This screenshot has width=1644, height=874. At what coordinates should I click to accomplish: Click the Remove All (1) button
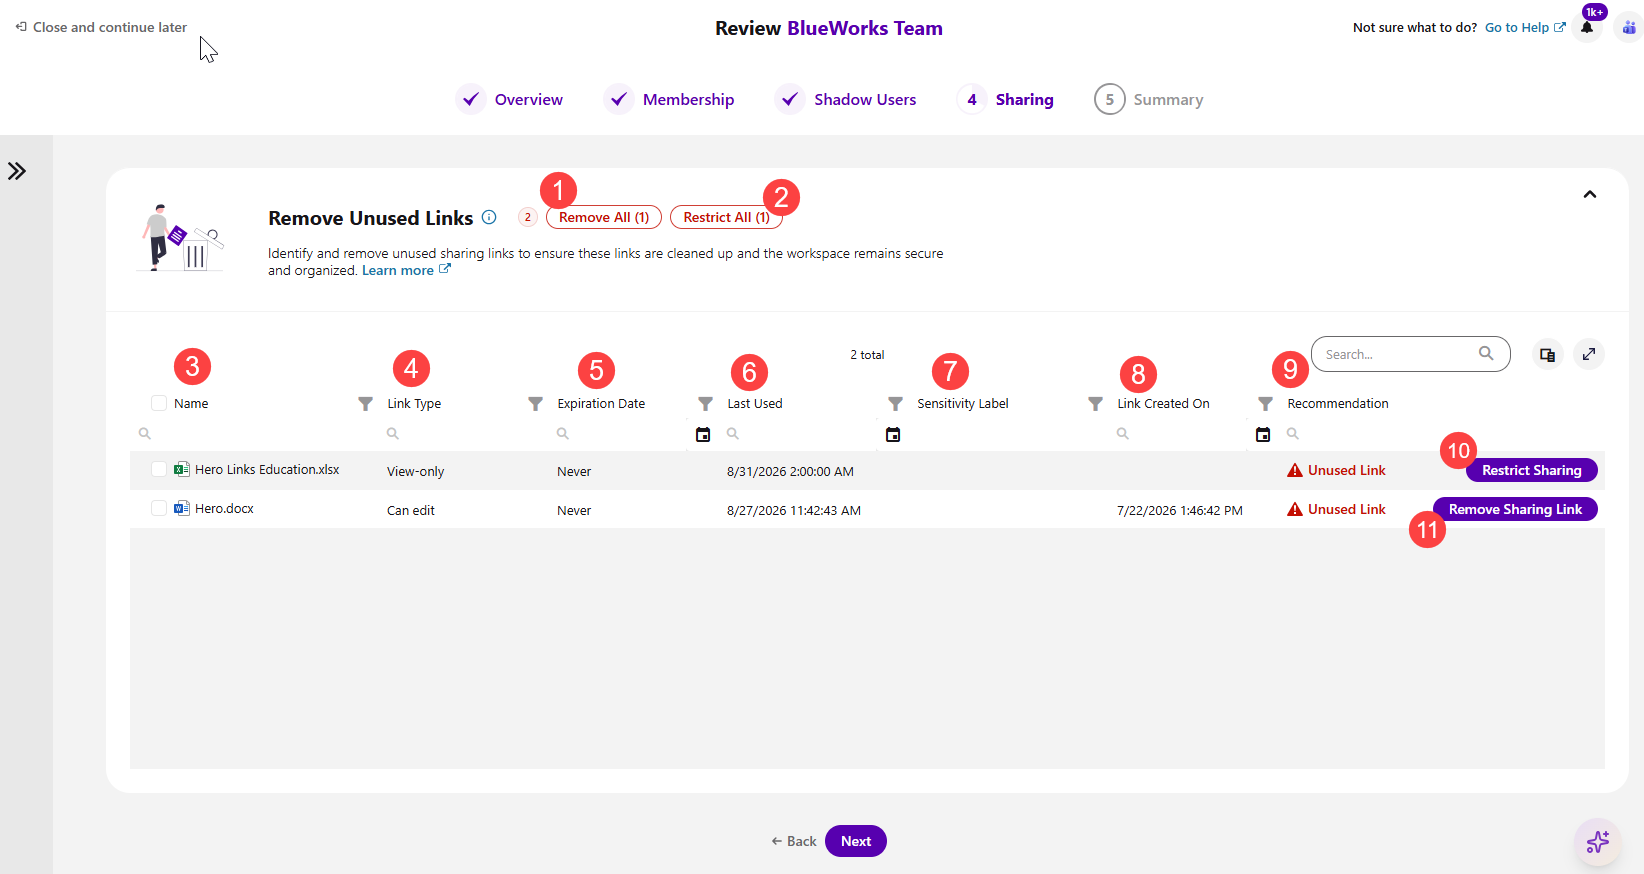point(604,217)
